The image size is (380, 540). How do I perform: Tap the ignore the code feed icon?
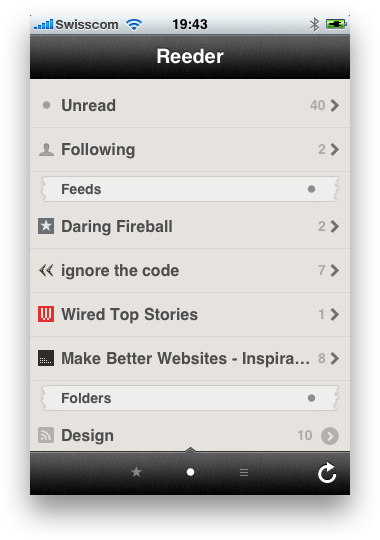click(x=46, y=271)
